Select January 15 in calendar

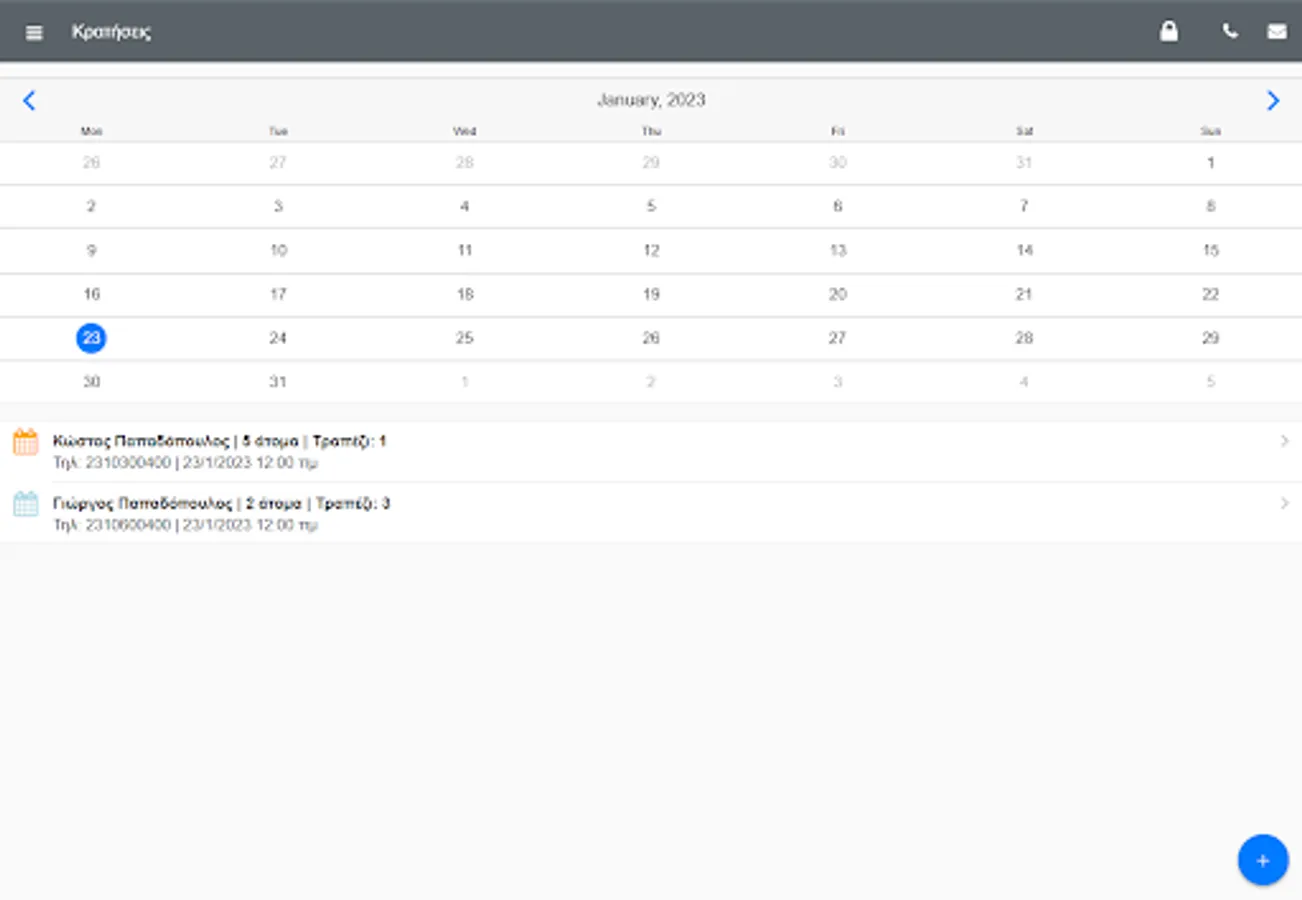[1211, 251]
